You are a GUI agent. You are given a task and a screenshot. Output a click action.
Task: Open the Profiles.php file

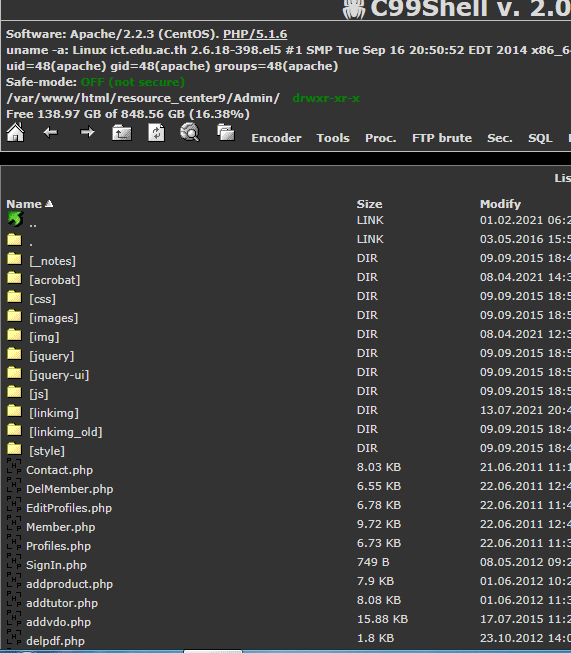(58, 546)
